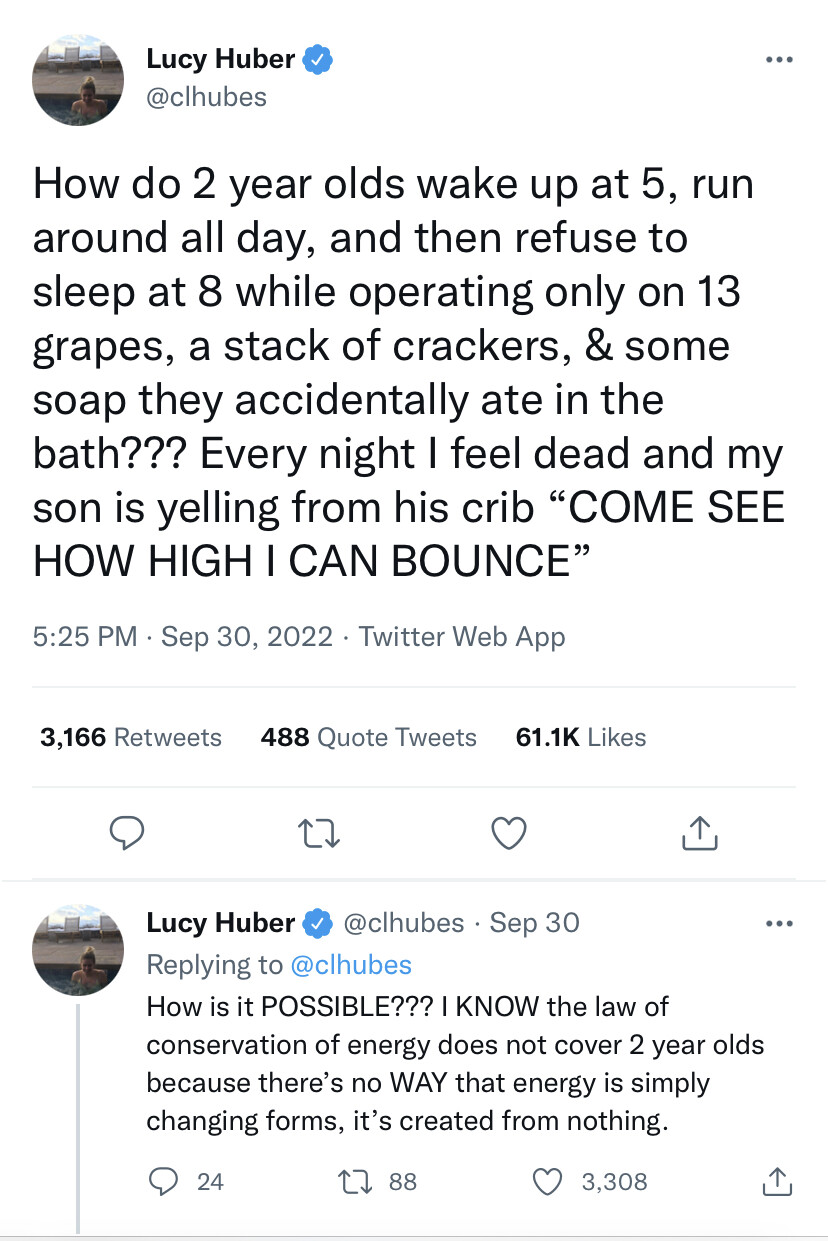View the 488 Quote Tweets

(368, 738)
